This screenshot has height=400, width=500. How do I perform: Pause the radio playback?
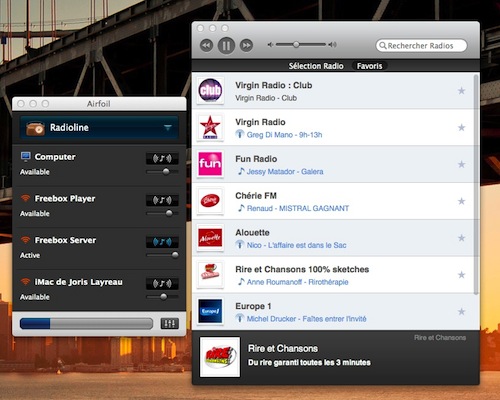[x=226, y=45]
